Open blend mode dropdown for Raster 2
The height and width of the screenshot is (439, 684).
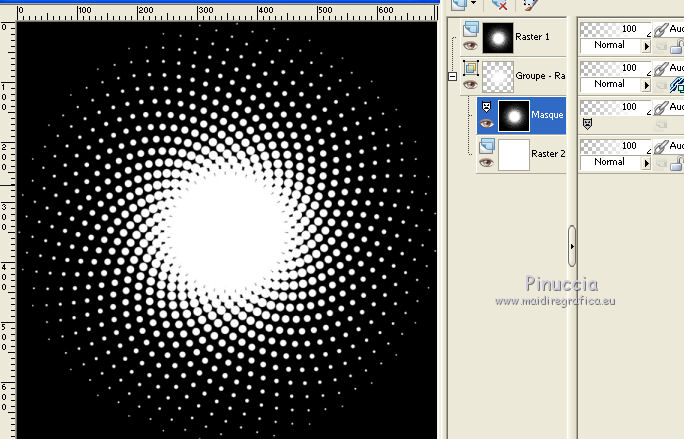tap(646, 163)
